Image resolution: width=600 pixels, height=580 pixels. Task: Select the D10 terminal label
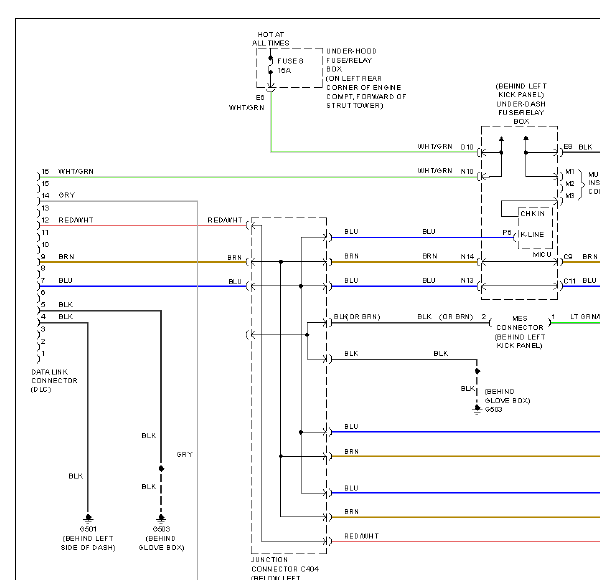click(x=467, y=147)
